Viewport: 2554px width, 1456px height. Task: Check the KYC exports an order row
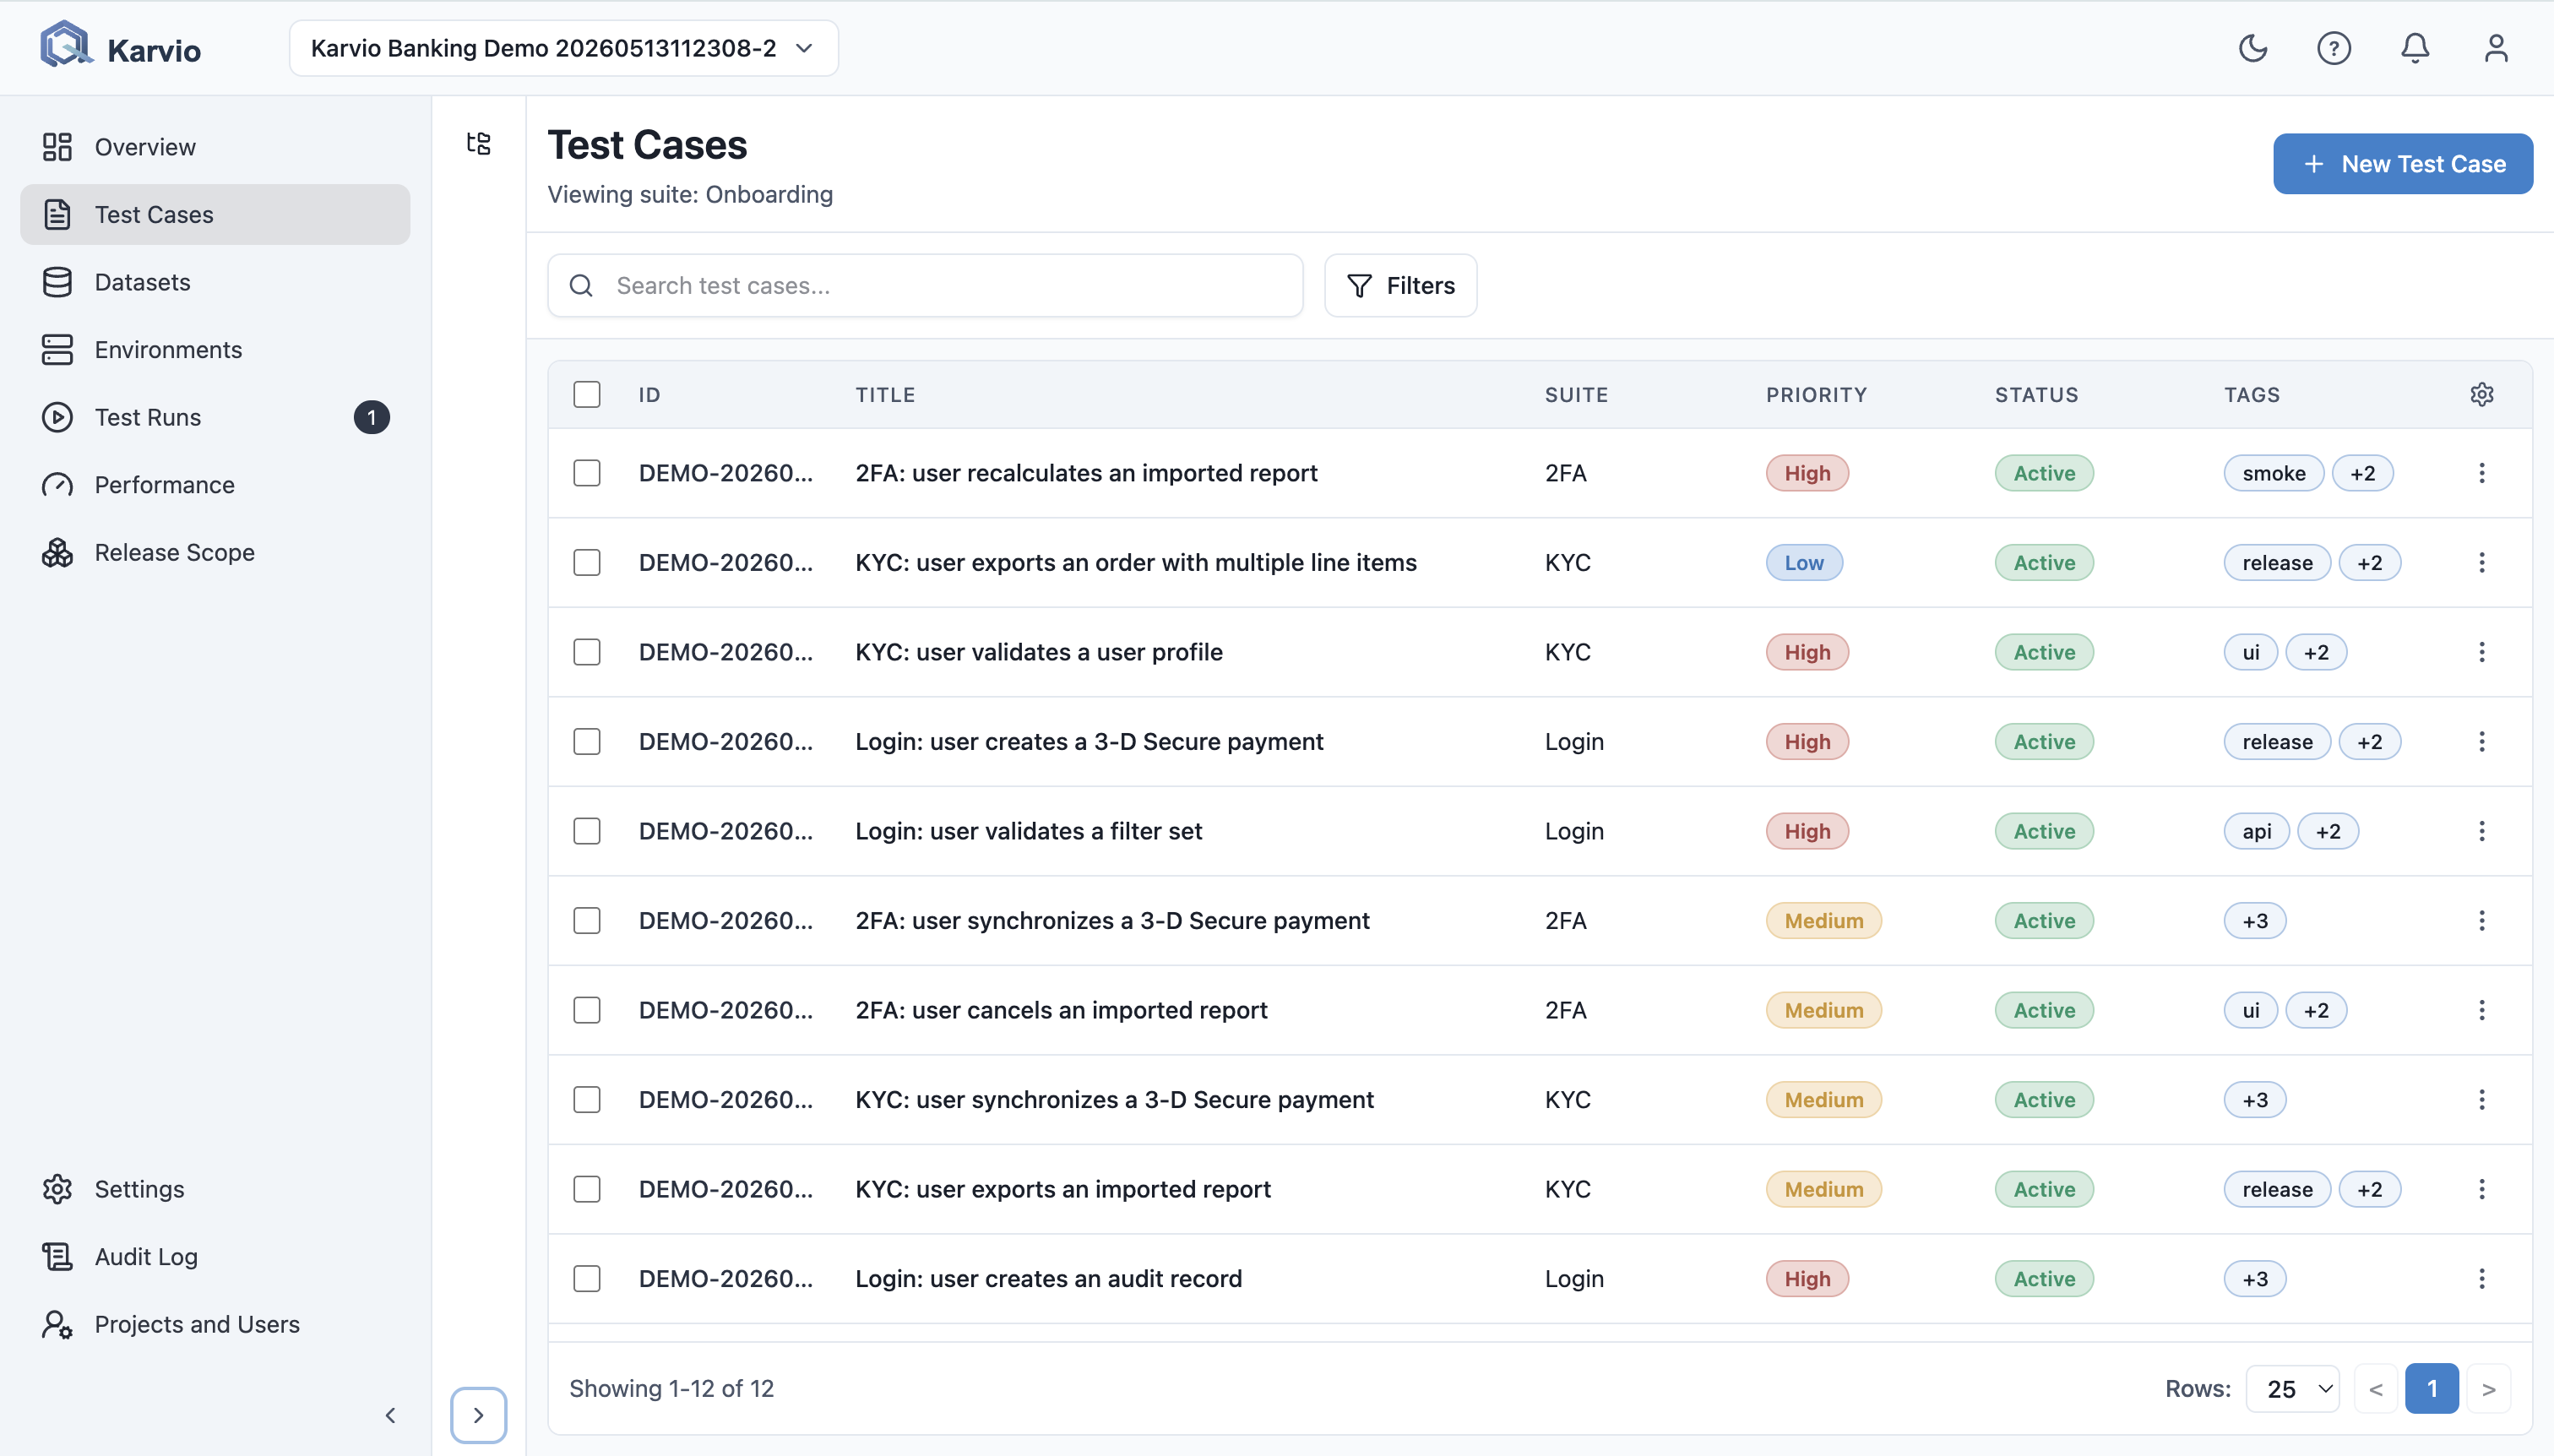coord(587,562)
